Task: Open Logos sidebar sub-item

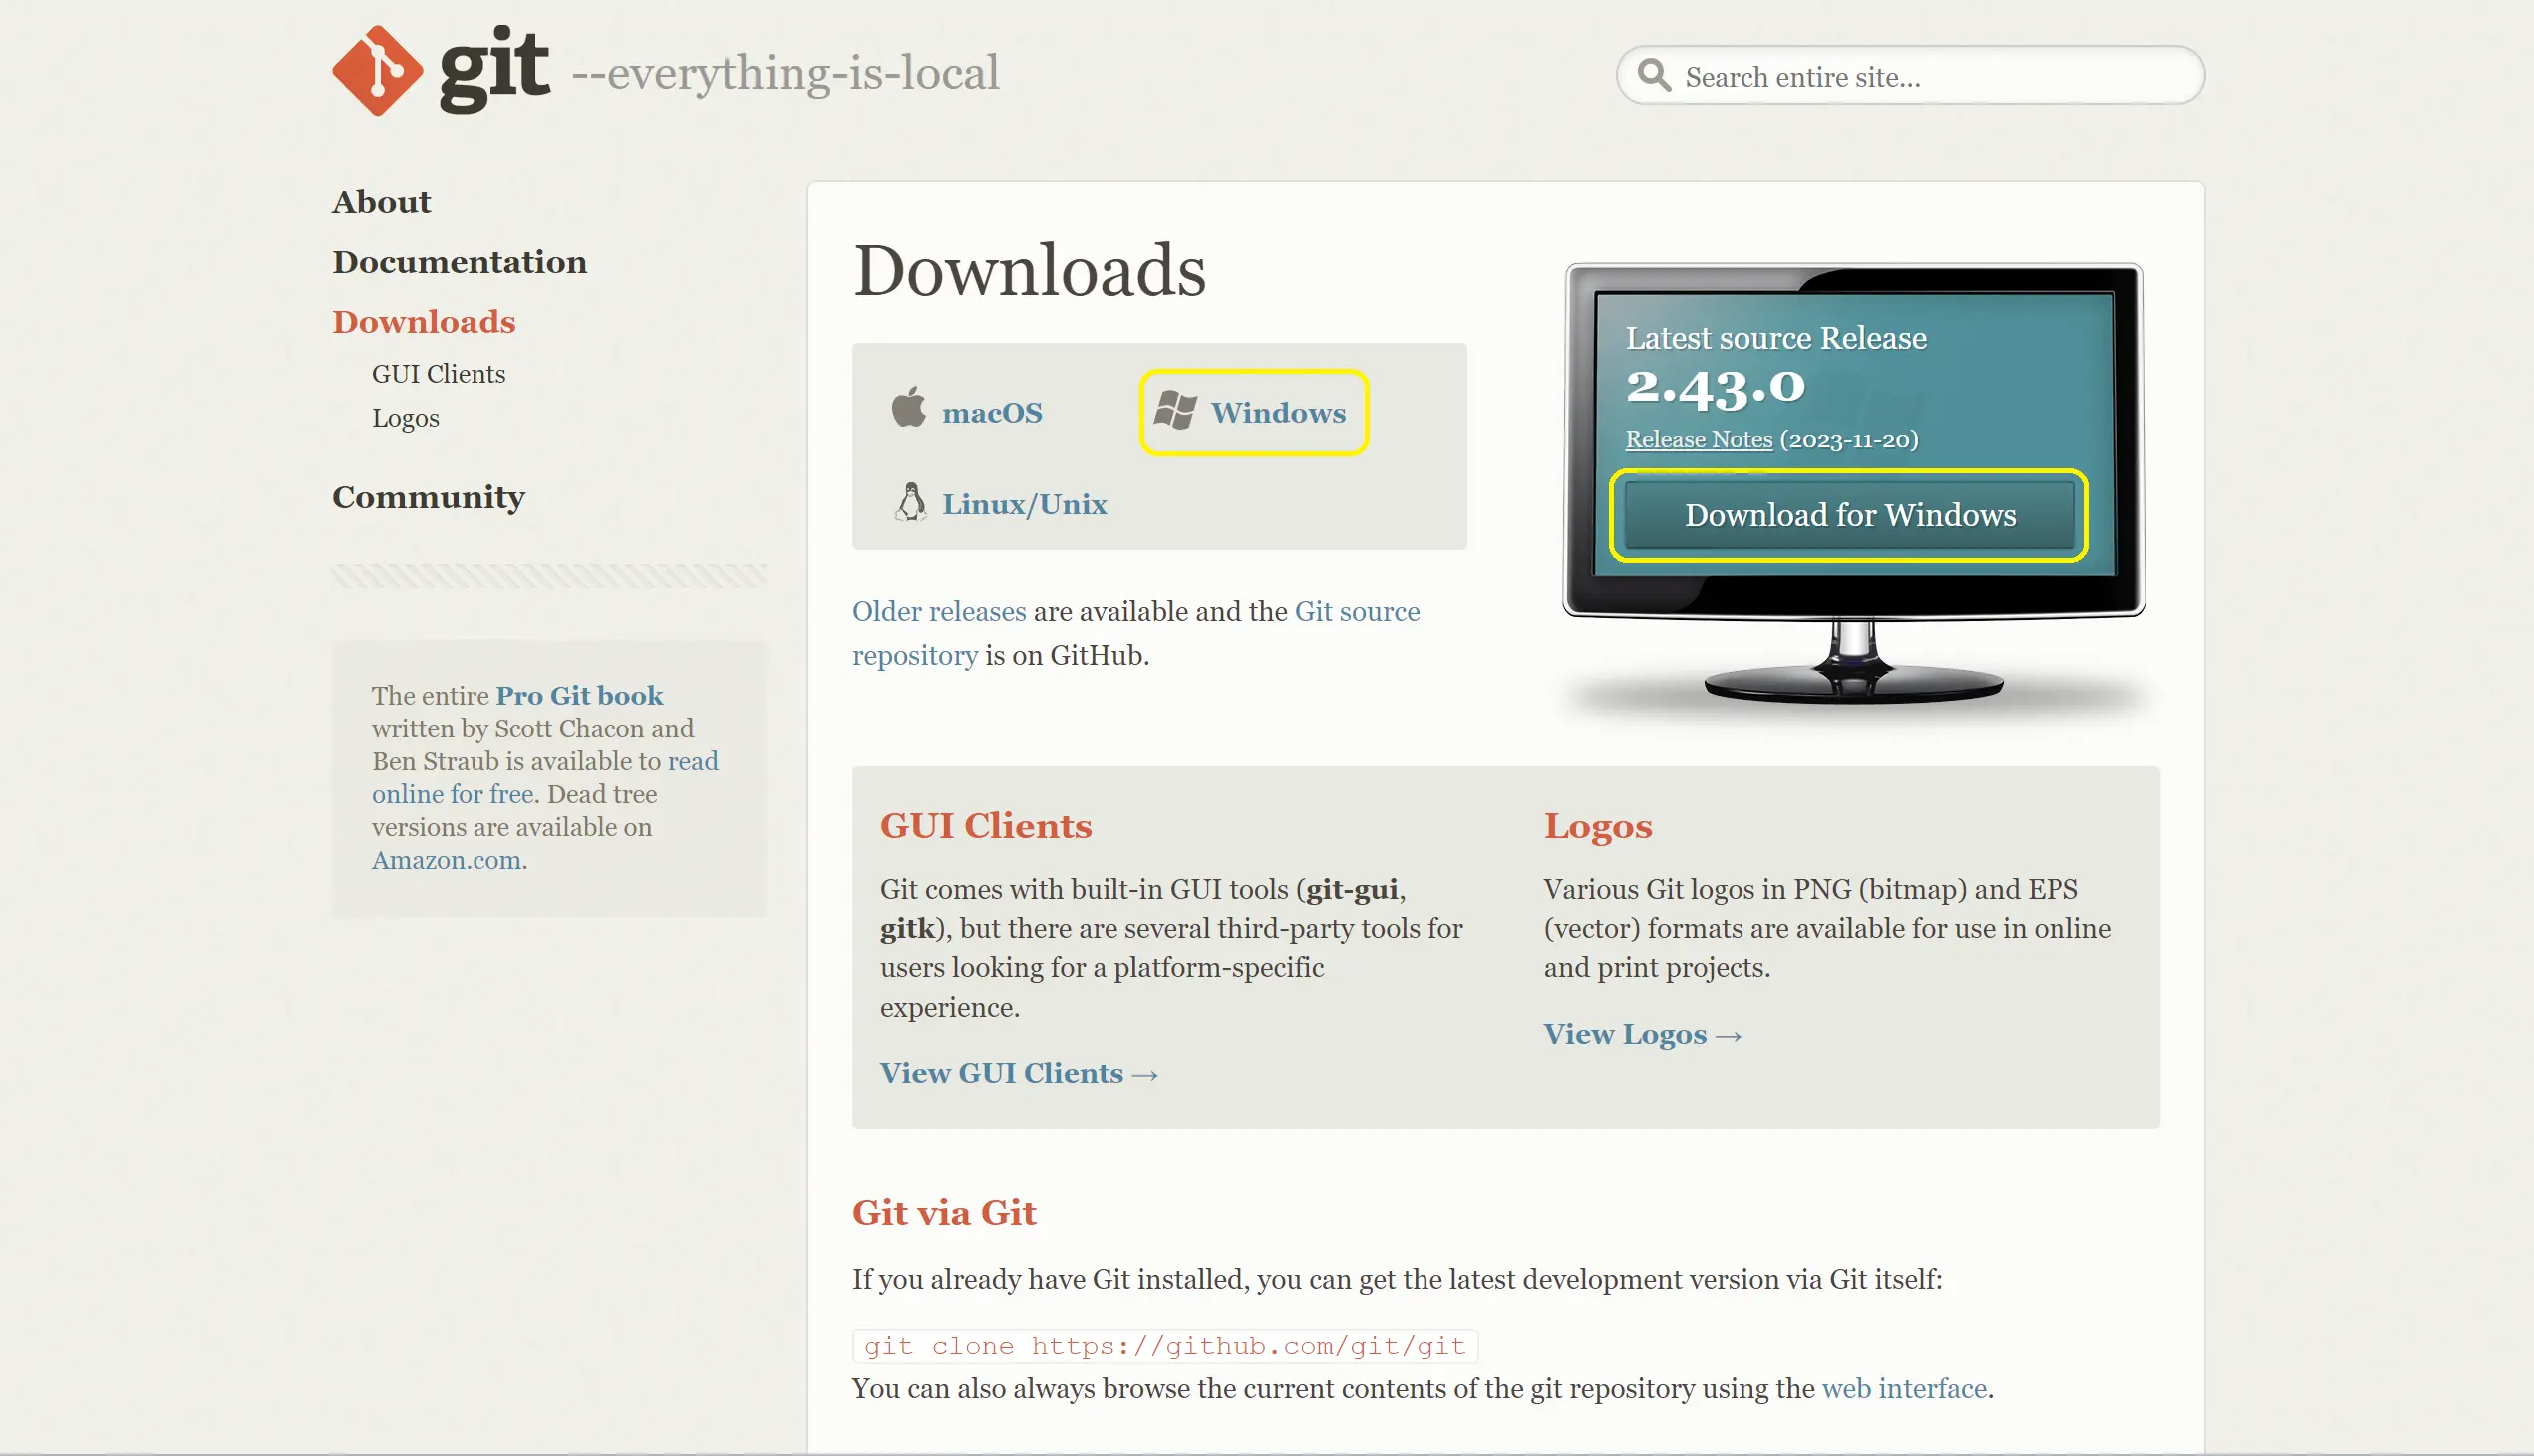Action: 405,418
